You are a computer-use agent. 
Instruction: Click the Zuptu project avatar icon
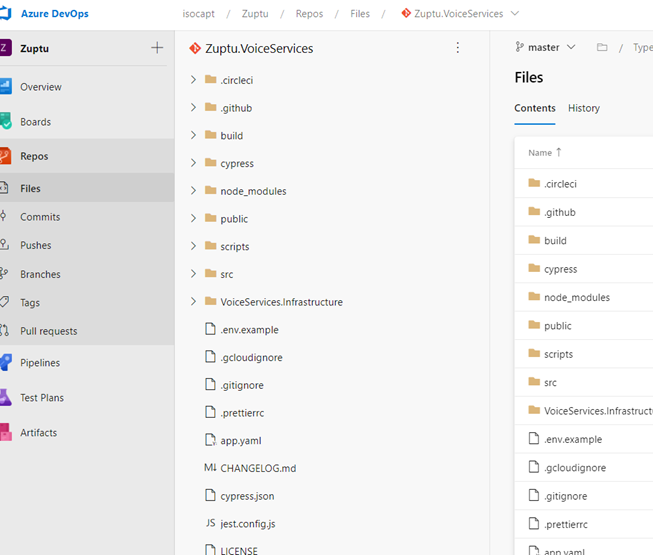(x=5, y=48)
